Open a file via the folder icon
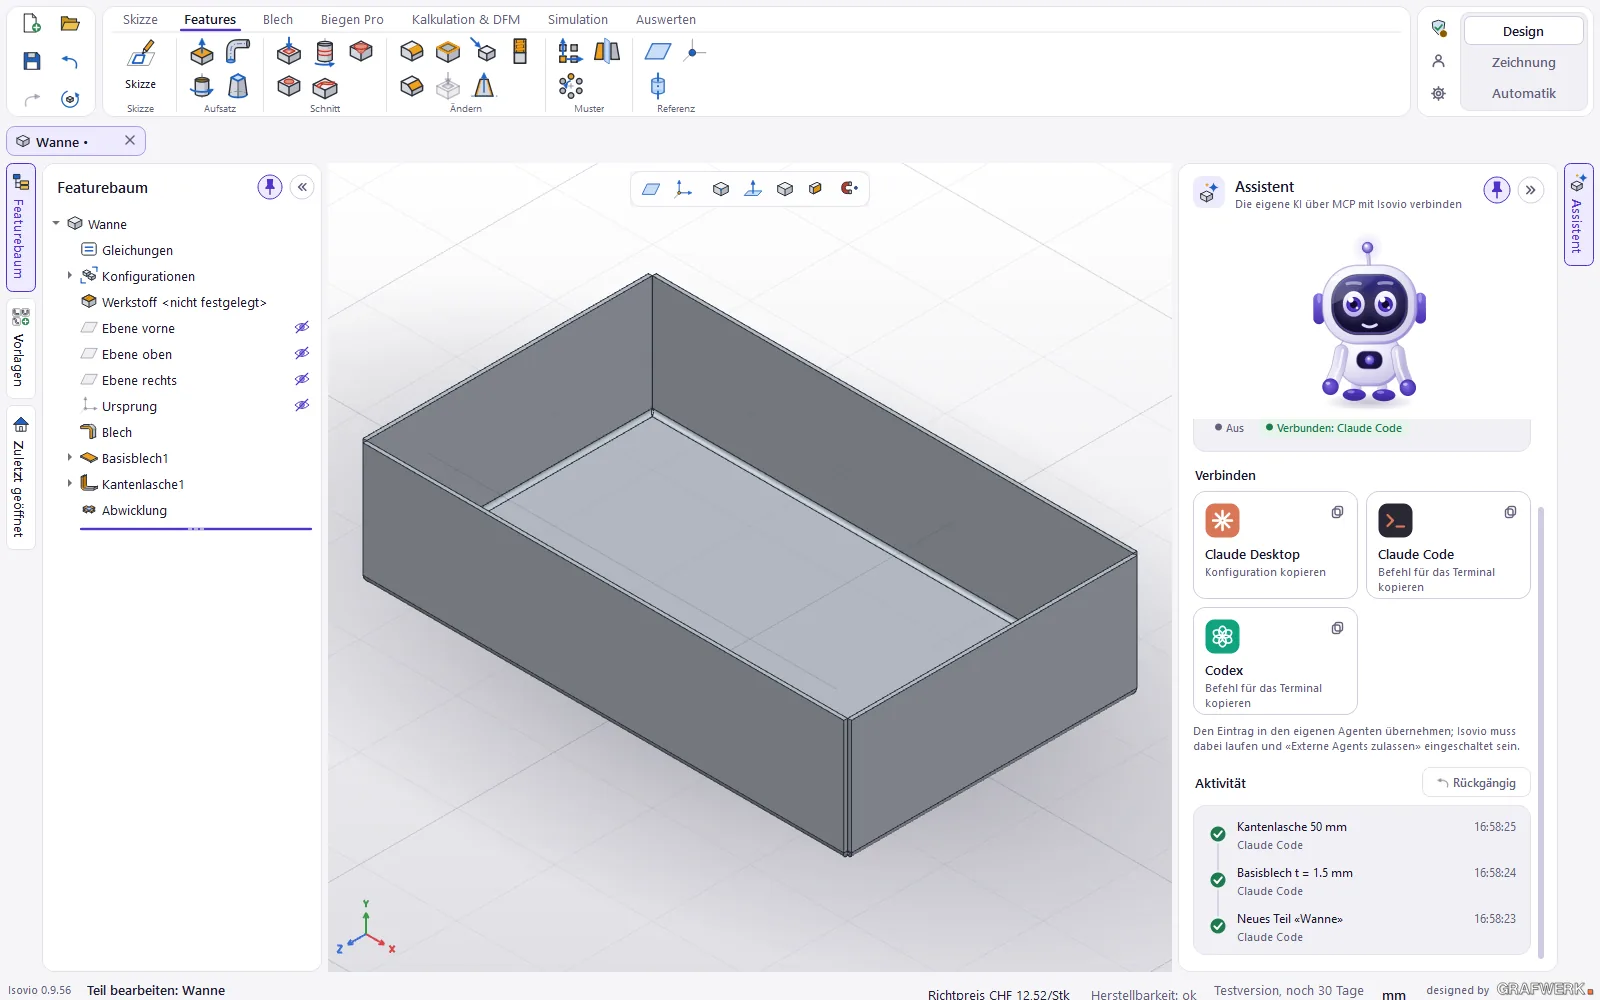 [70, 24]
